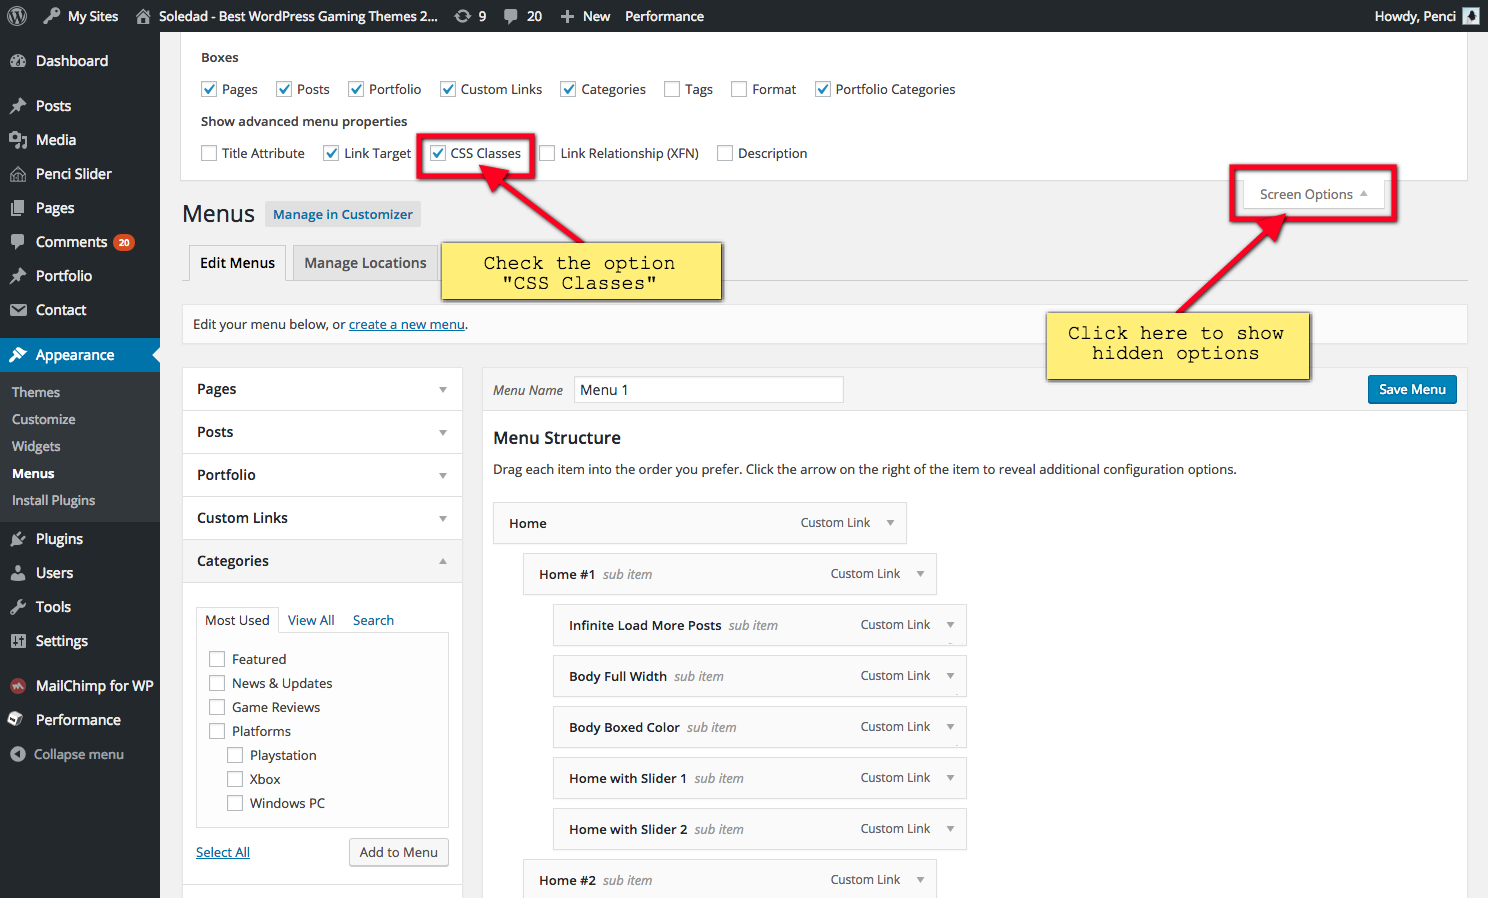This screenshot has height=898, width=1488.
Task: Click the Plugins plug icon in sidebar
Action: point(18,539)
